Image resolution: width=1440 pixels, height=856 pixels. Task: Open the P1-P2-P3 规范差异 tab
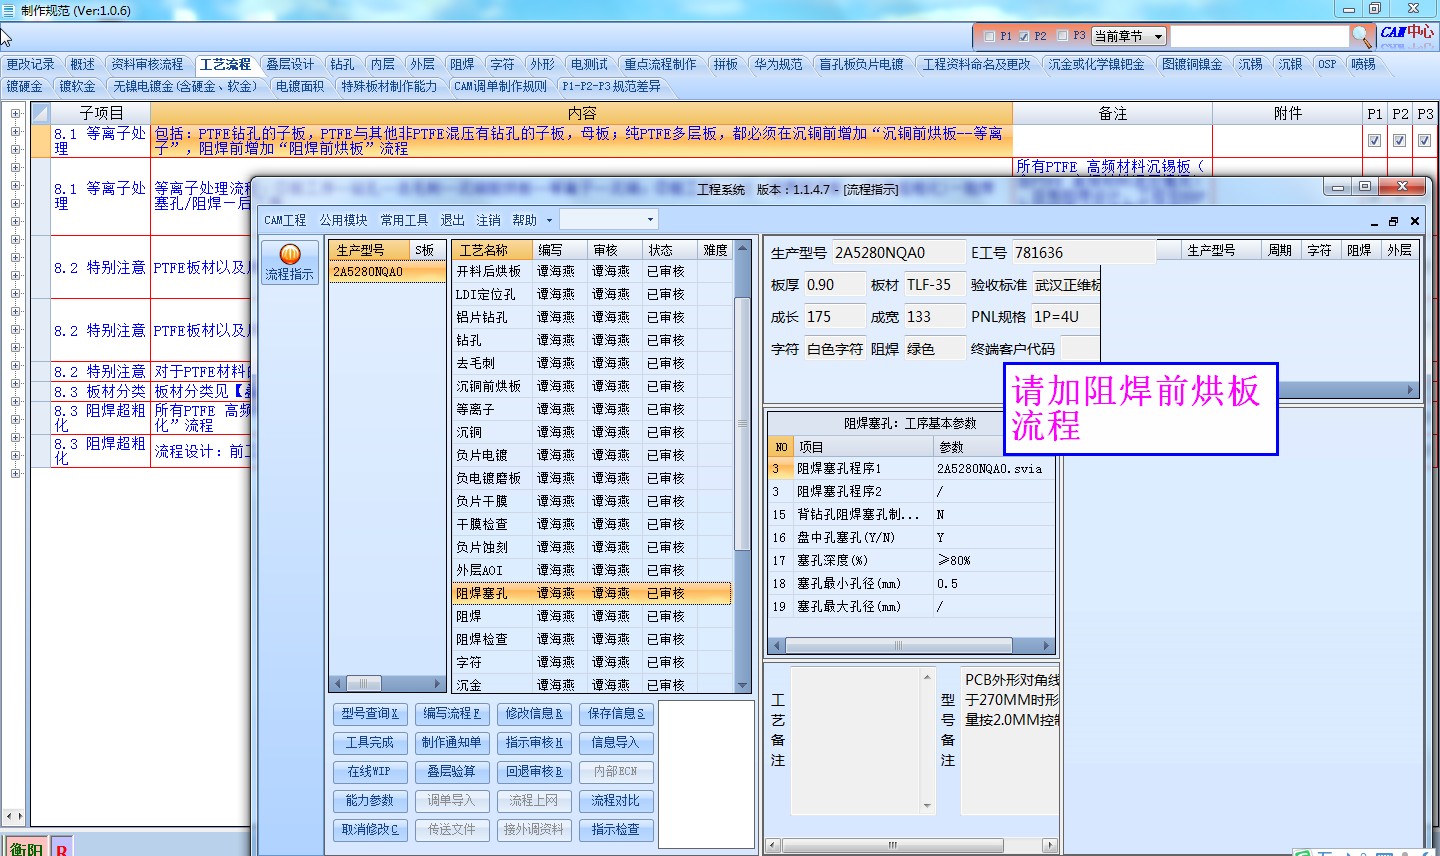point(611,86)
